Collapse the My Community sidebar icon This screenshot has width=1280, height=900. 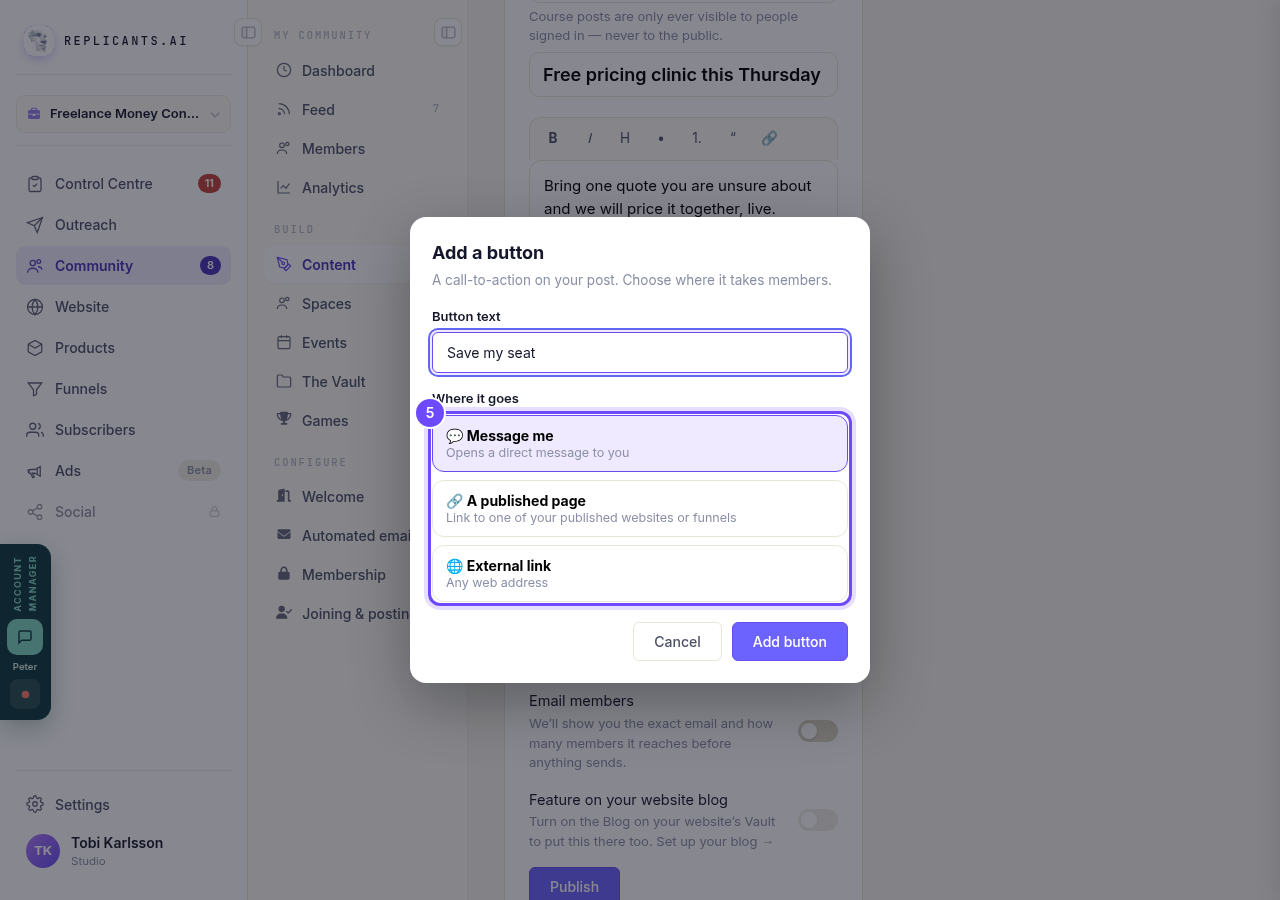click(448, 32)
